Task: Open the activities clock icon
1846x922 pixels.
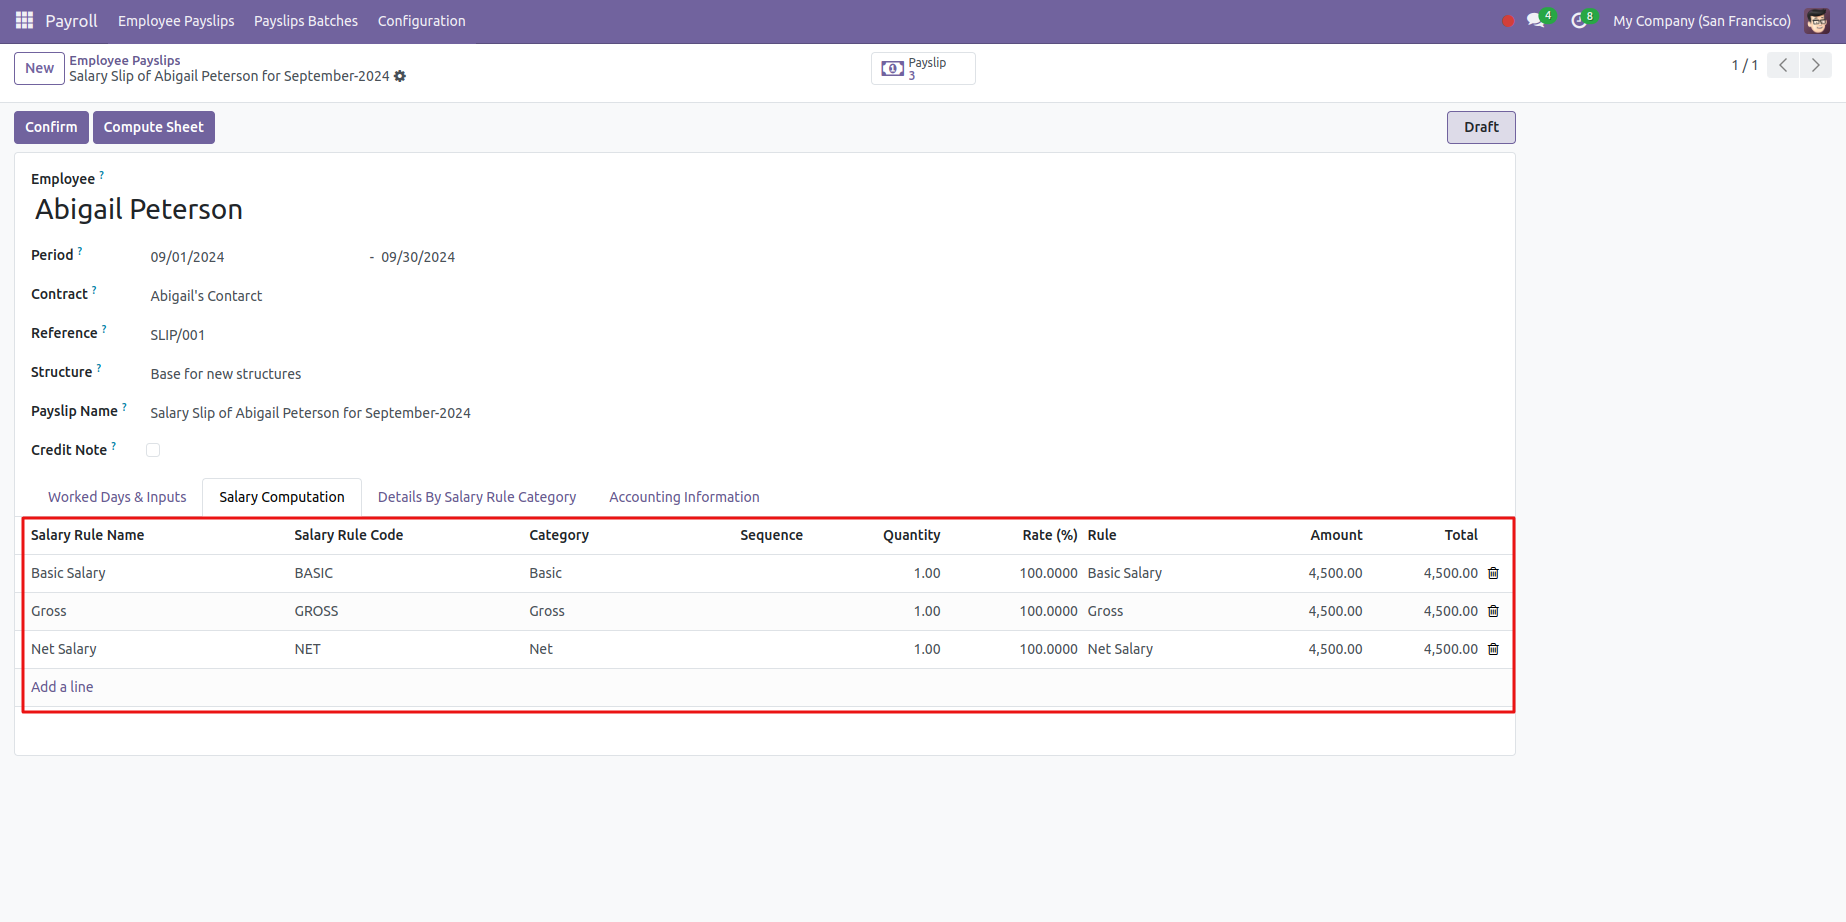Action: point(1579,21)
